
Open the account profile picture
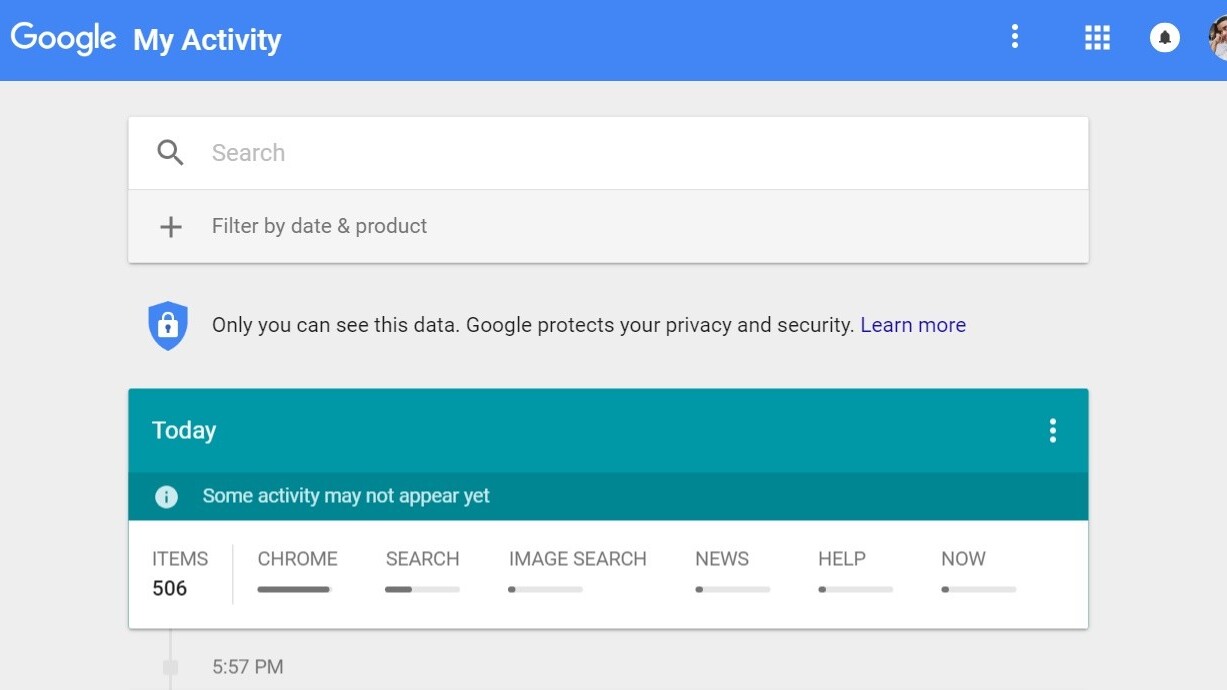point(1217,38)
